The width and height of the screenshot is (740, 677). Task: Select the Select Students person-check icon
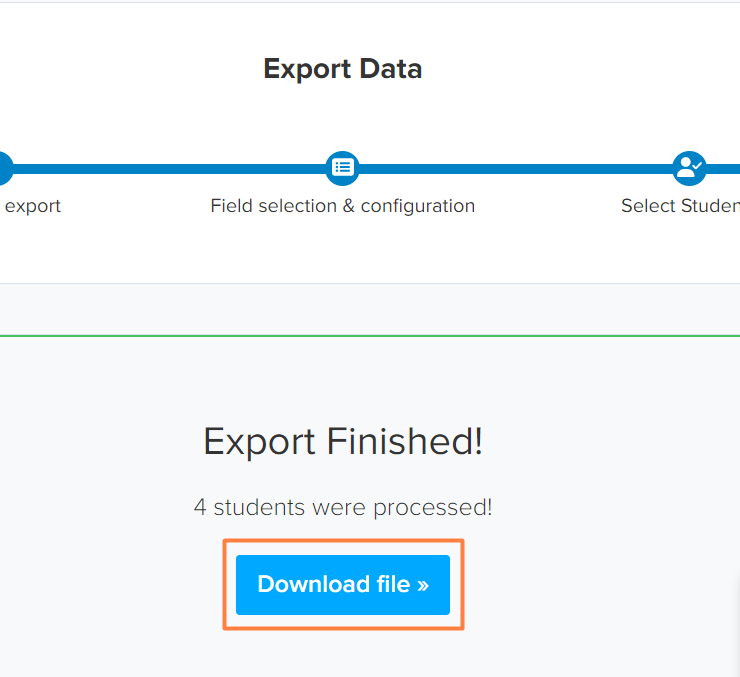[x=689, y=168]
